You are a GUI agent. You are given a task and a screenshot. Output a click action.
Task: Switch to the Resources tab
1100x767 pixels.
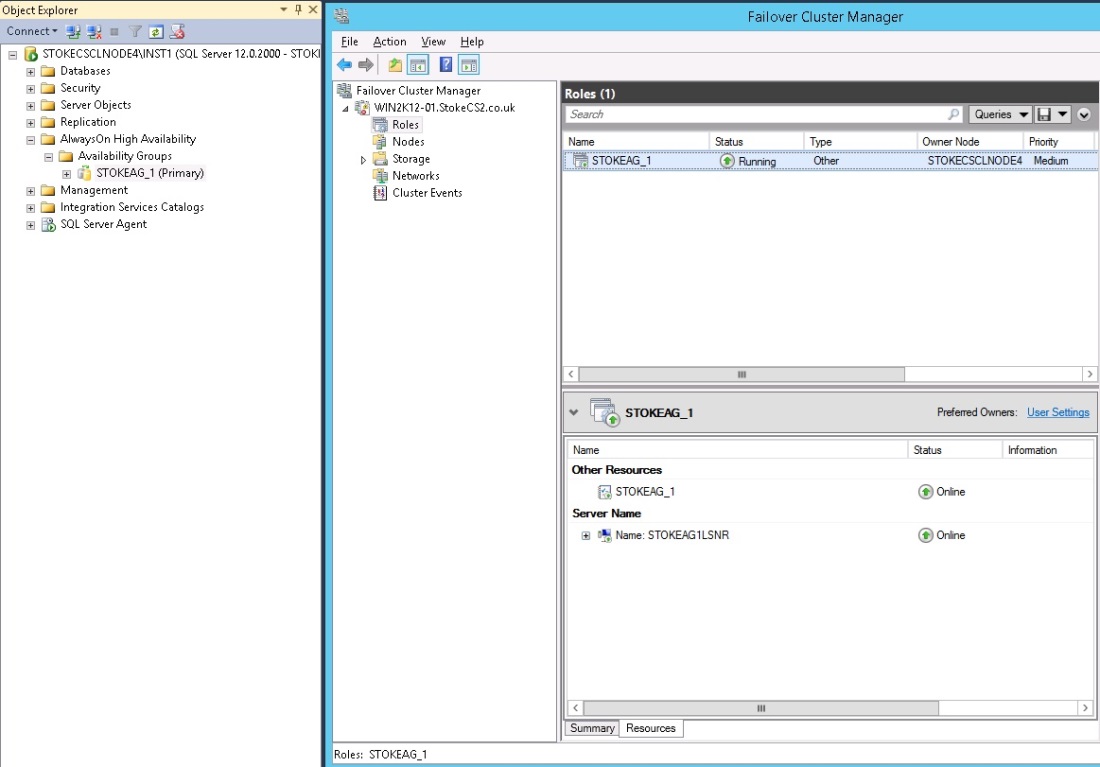(x=651, y=728)
